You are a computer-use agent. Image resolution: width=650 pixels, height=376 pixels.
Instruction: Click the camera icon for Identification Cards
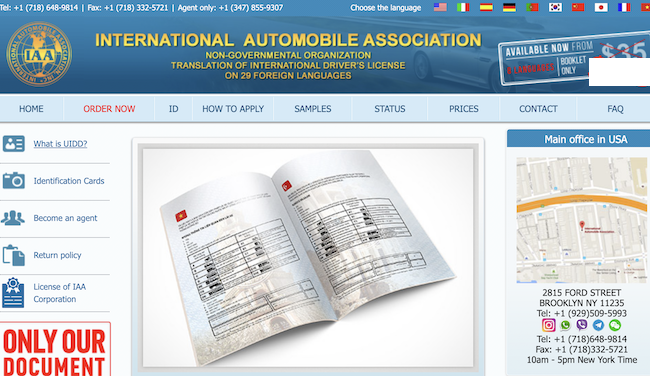coord(14,181)
